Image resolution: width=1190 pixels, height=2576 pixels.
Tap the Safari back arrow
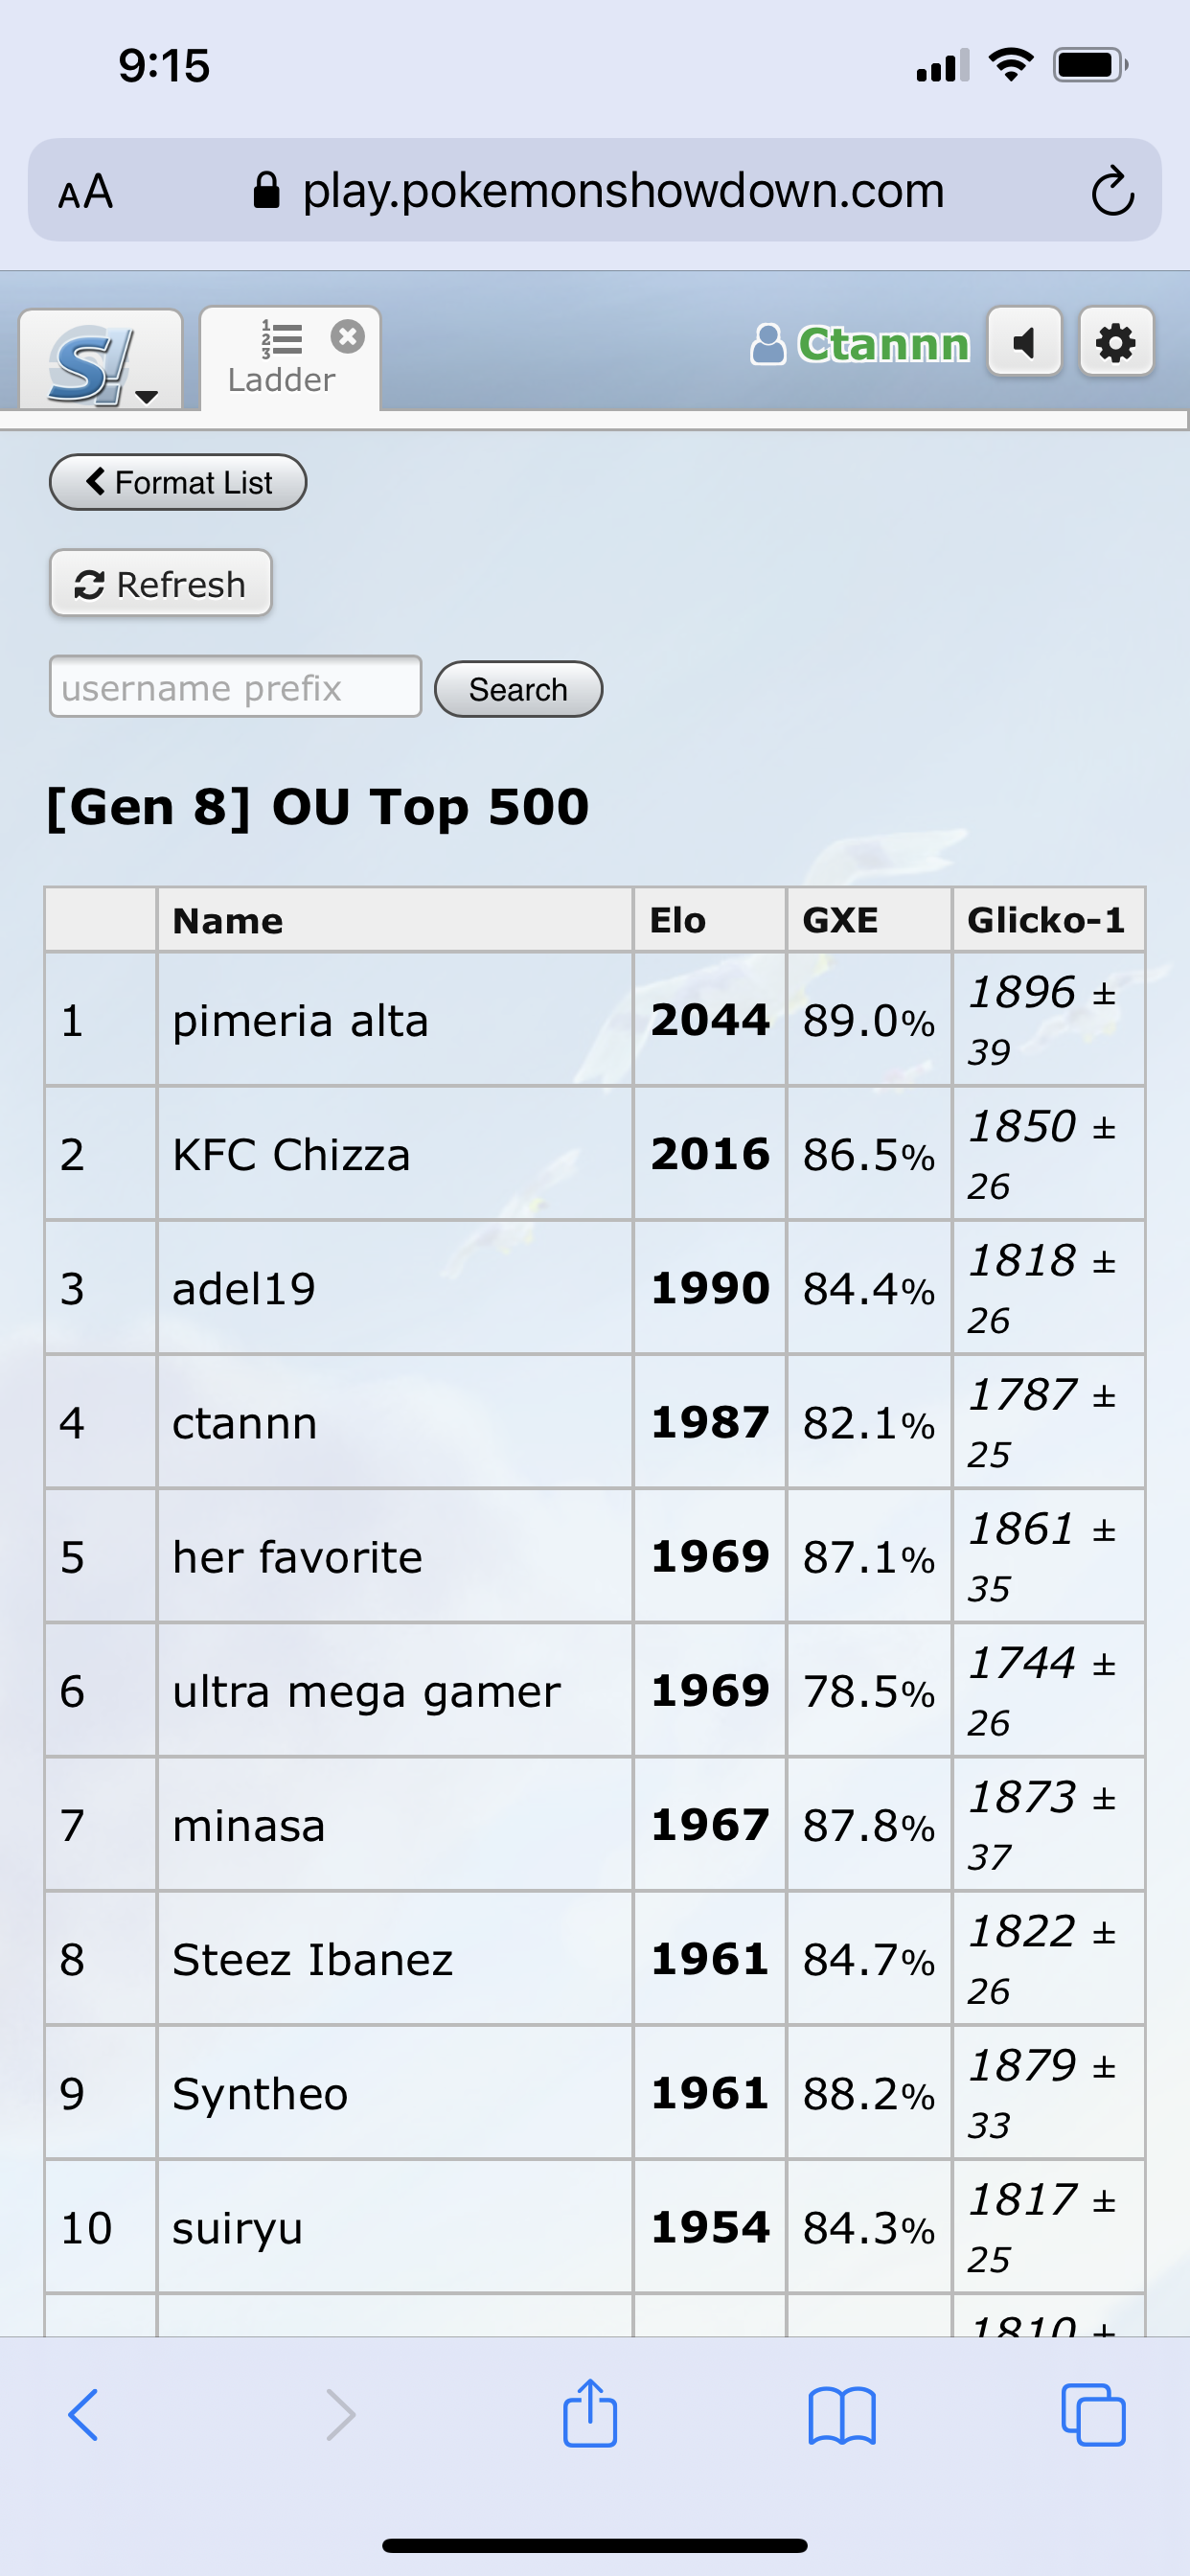[x=84, y=2415]
